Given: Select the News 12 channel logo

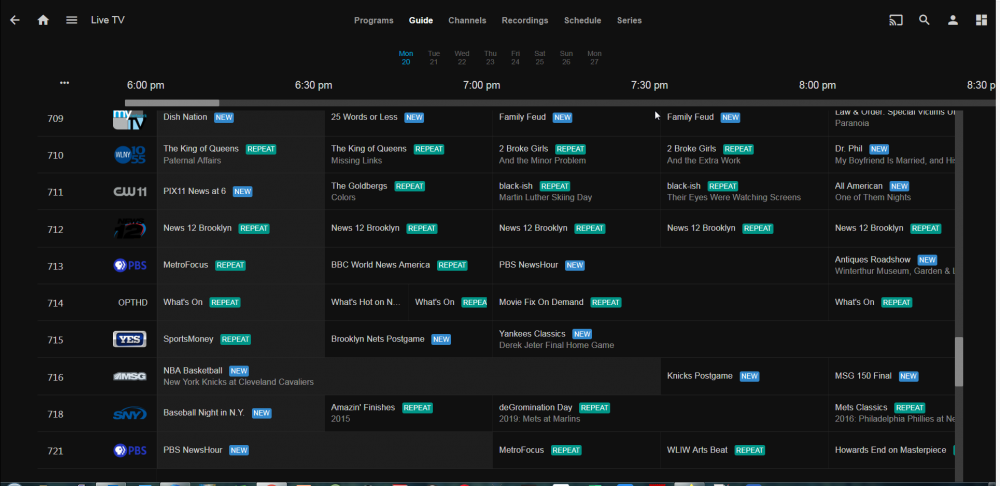Looking at the screenshot, I should pyautogui.click(x=129, y=228).
